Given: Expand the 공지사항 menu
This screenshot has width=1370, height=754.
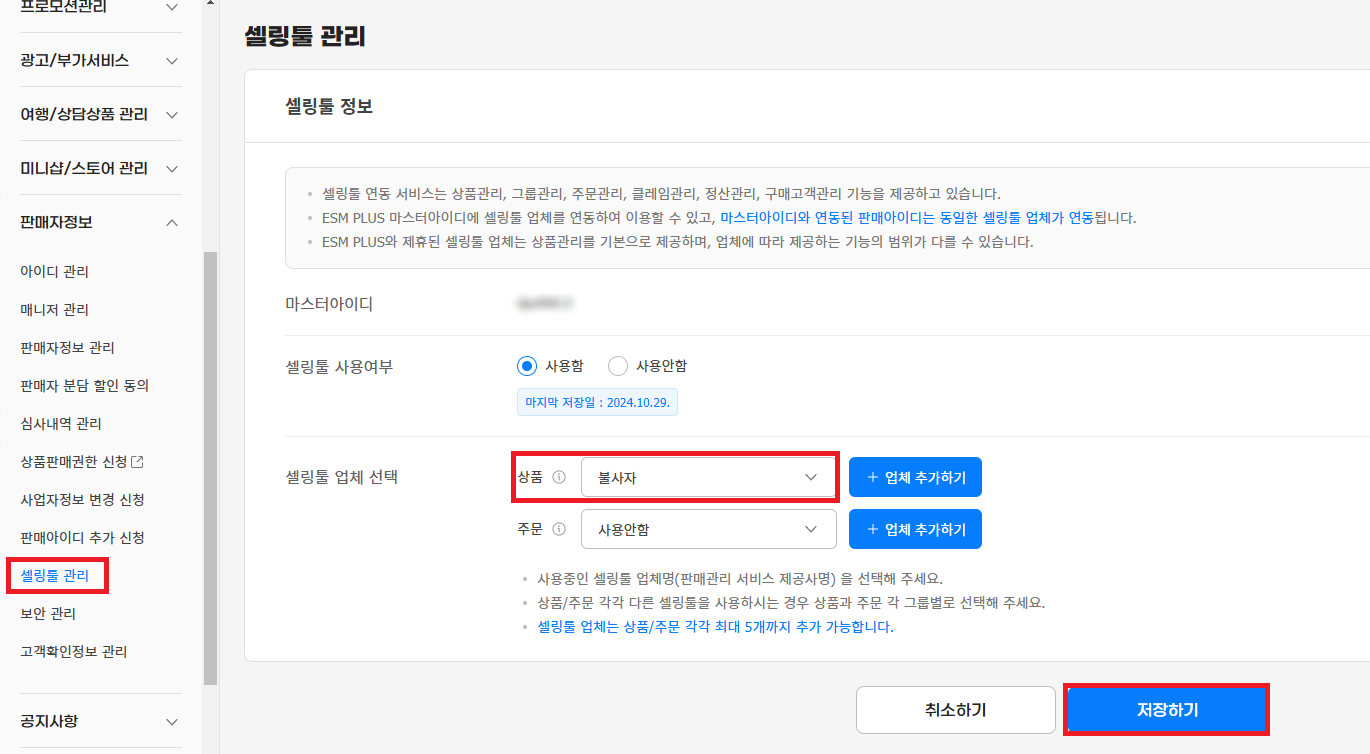Looking at the screenshot, I should [x=172, y=721].
